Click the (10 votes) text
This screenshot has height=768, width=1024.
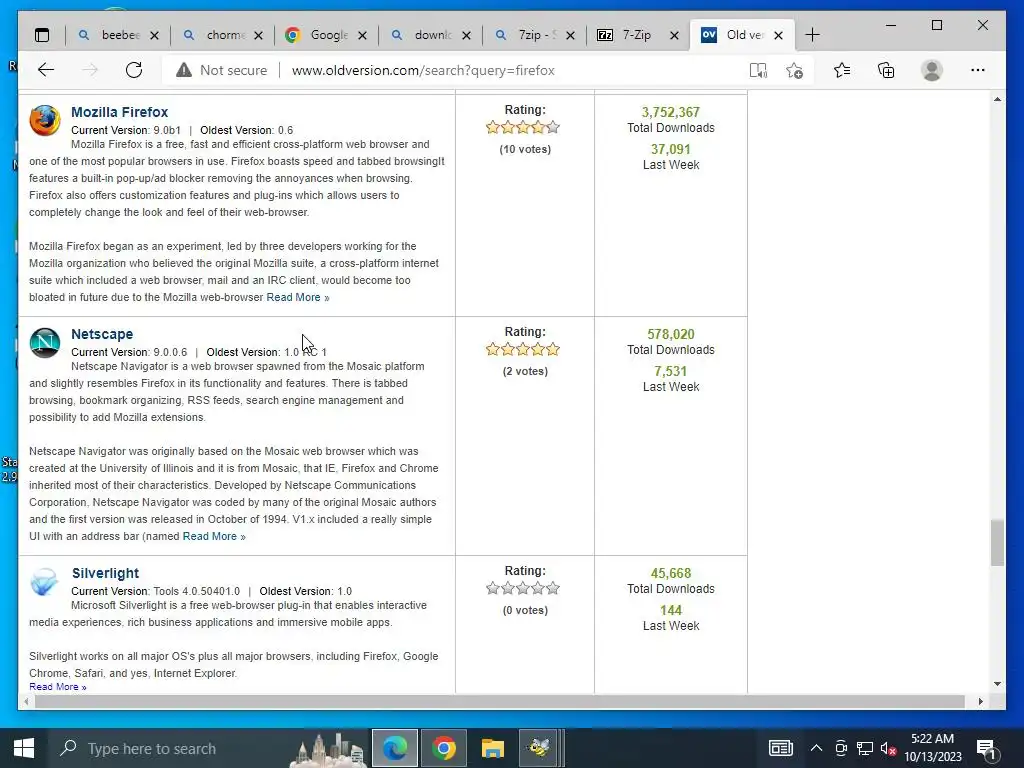(x=525, y=150)
